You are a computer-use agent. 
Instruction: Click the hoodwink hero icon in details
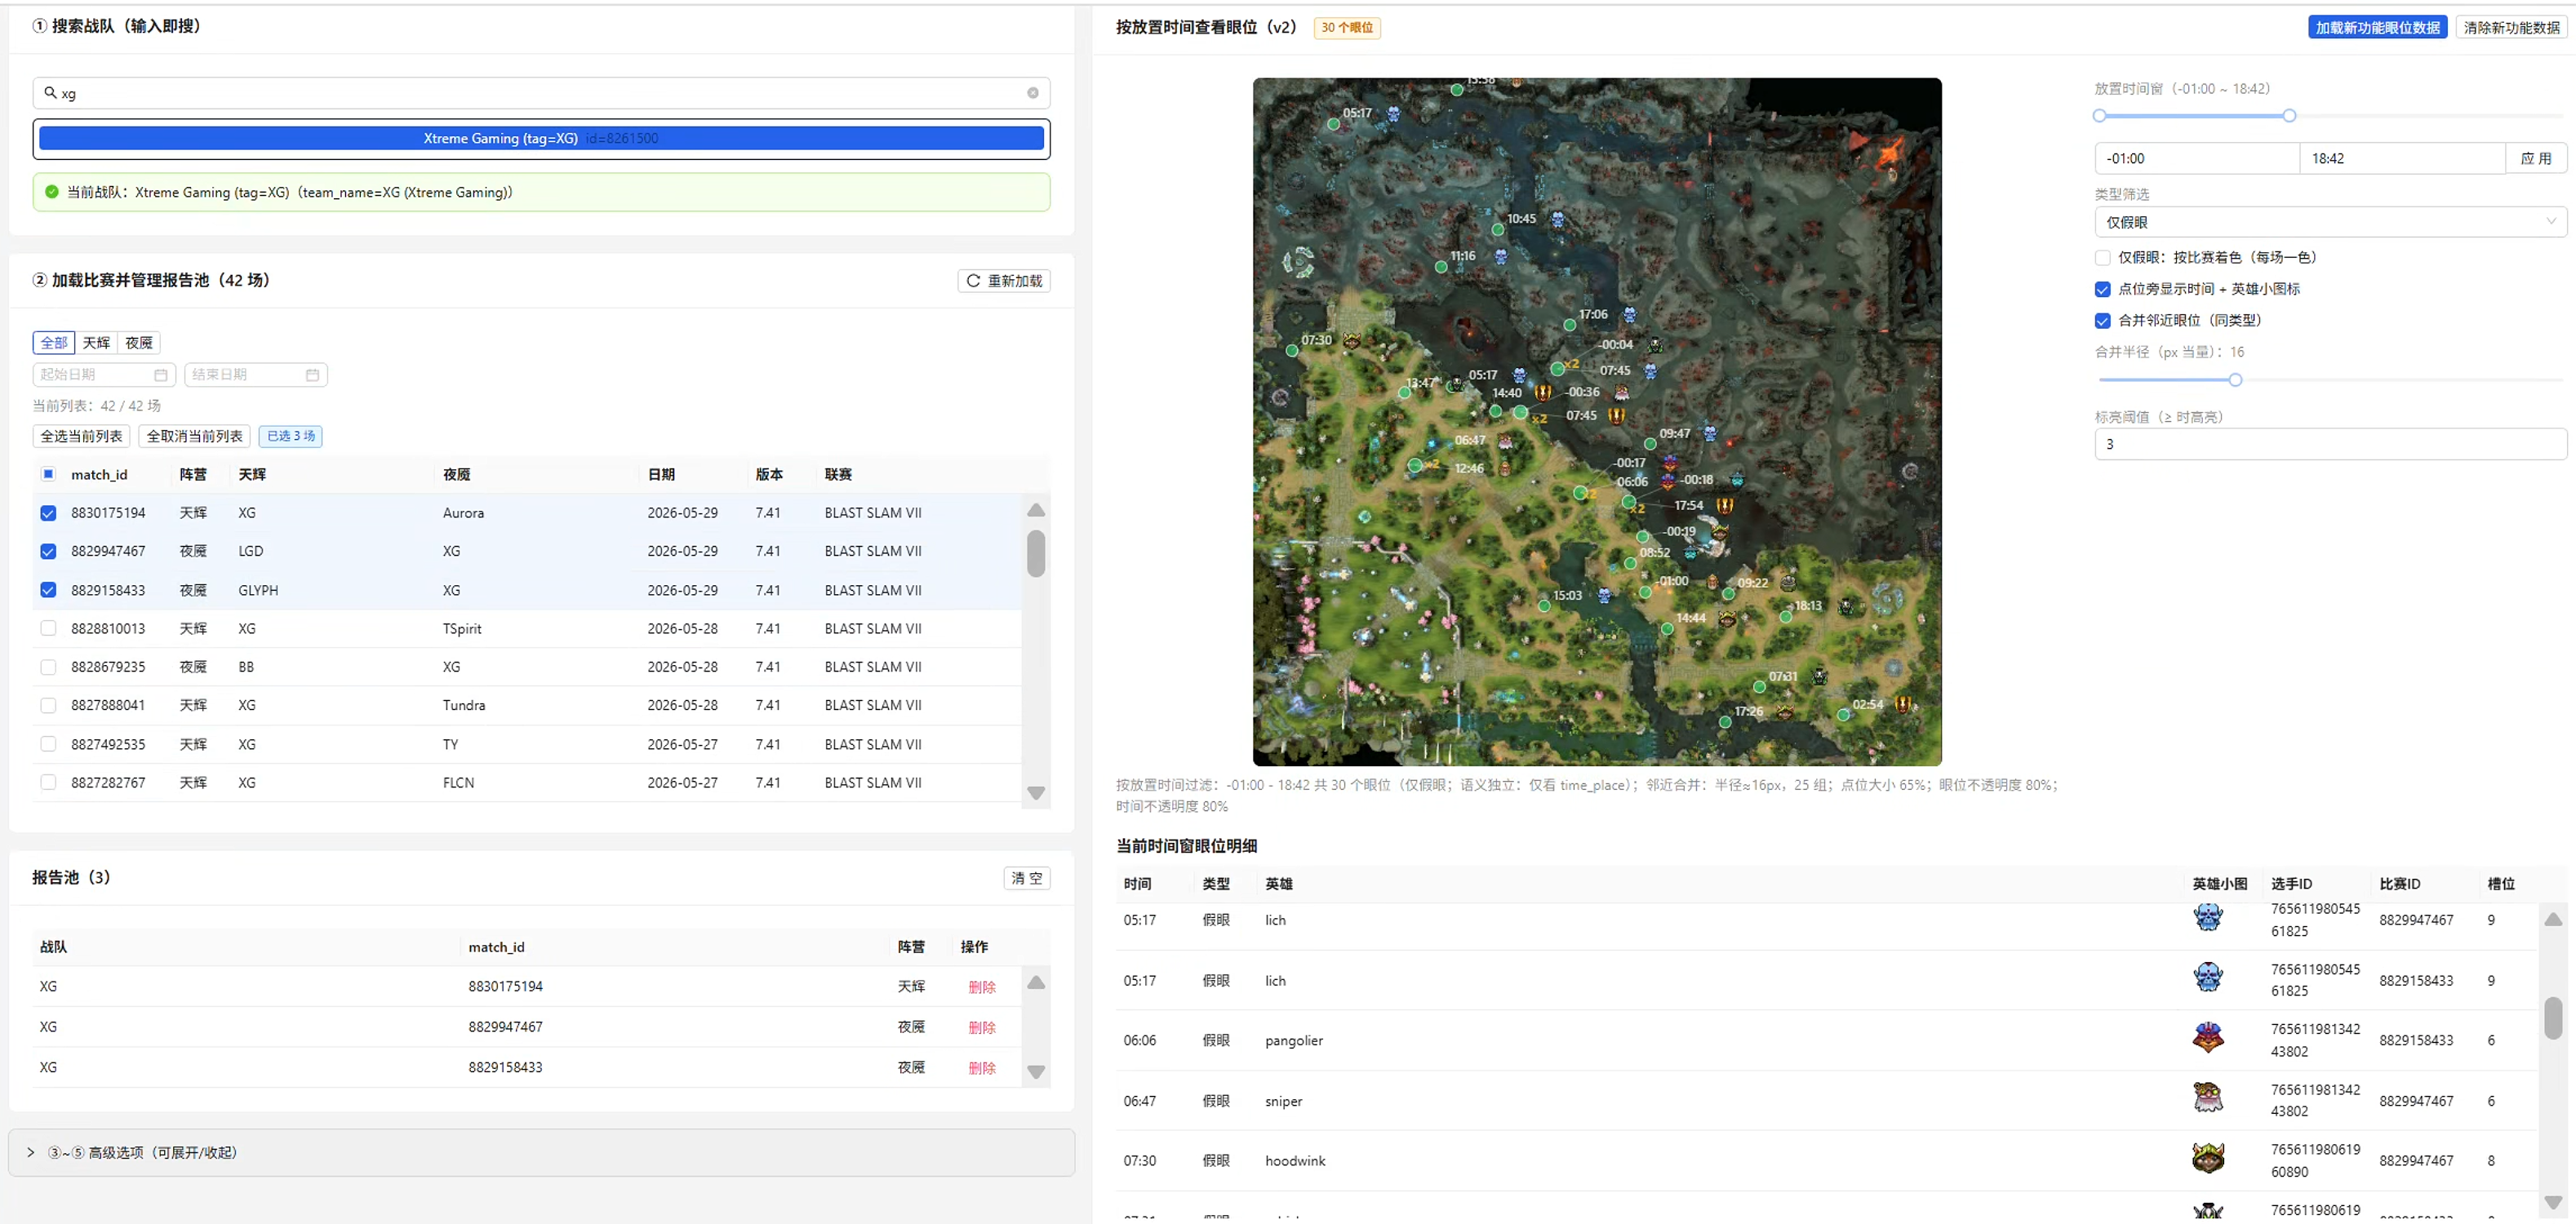coord(2207,1157)
